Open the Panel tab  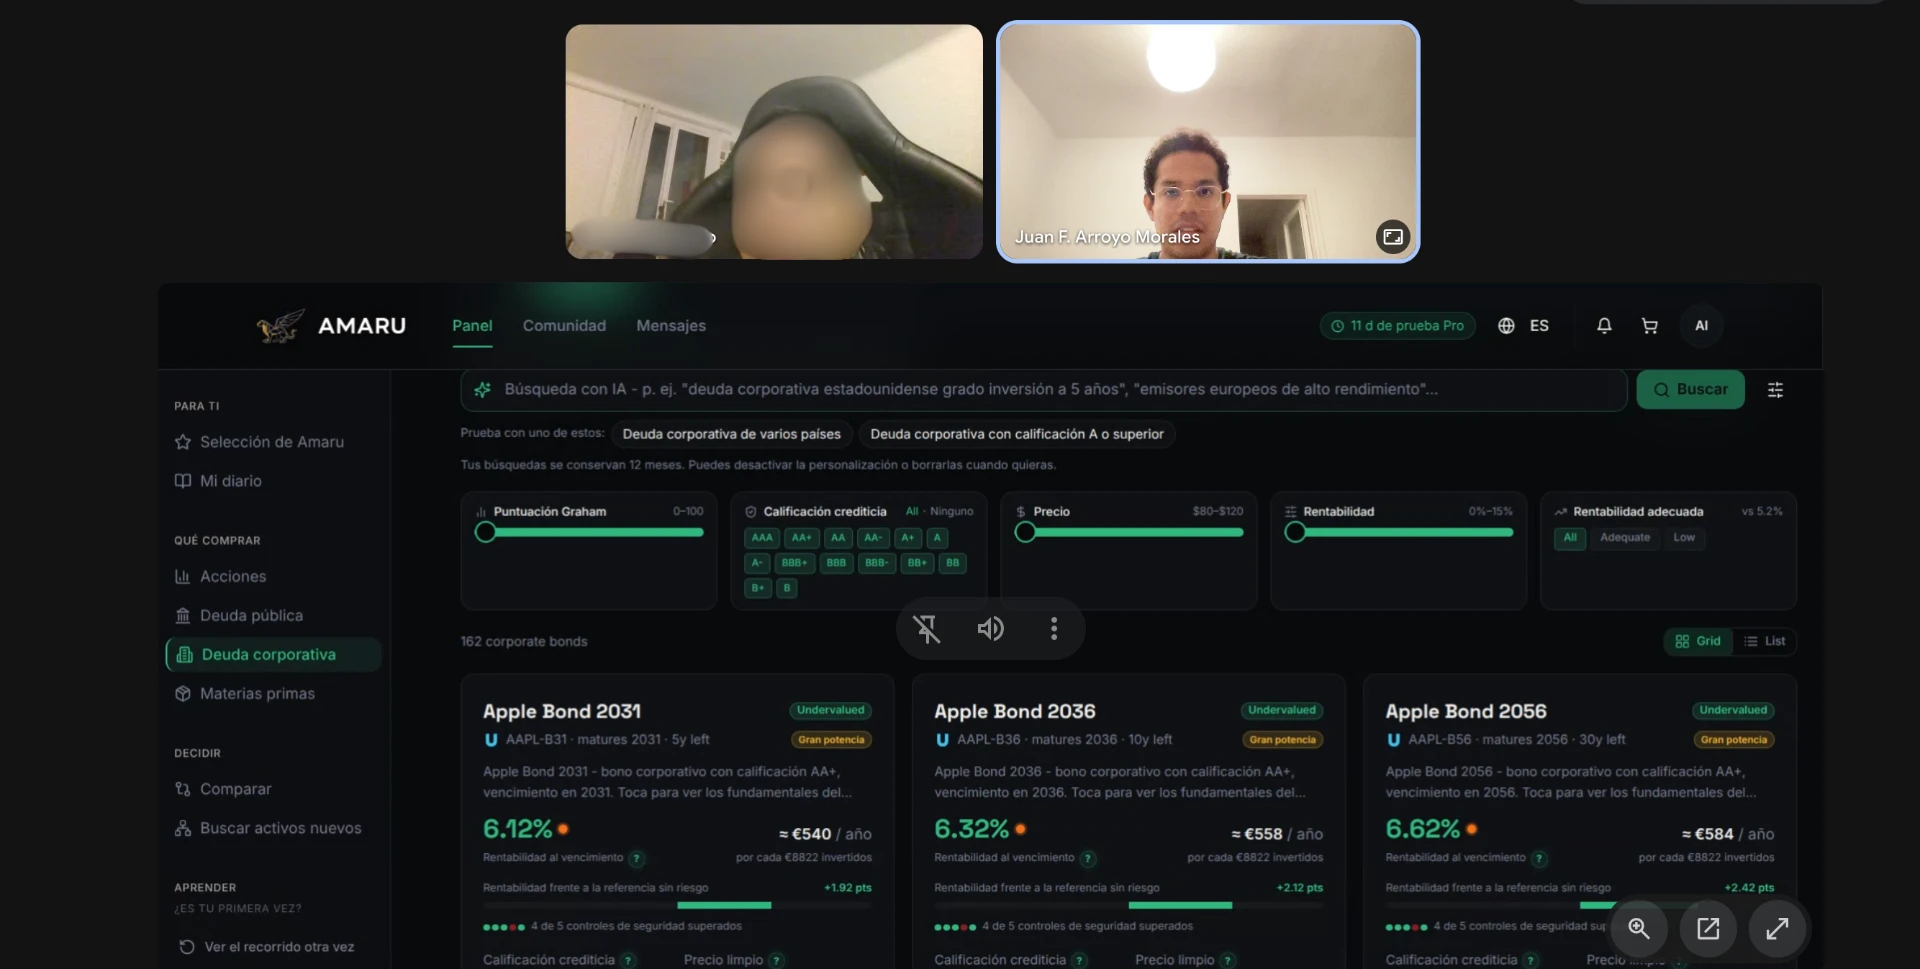[x=472, y=326]
